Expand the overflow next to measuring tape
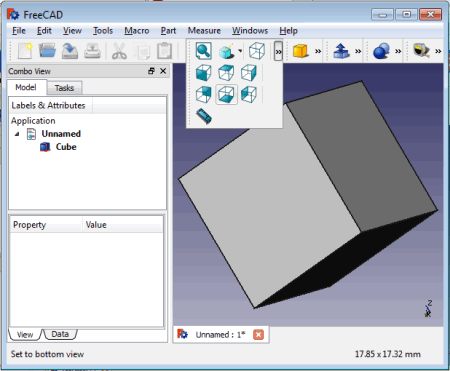The image size is (450, 371). 438,51
